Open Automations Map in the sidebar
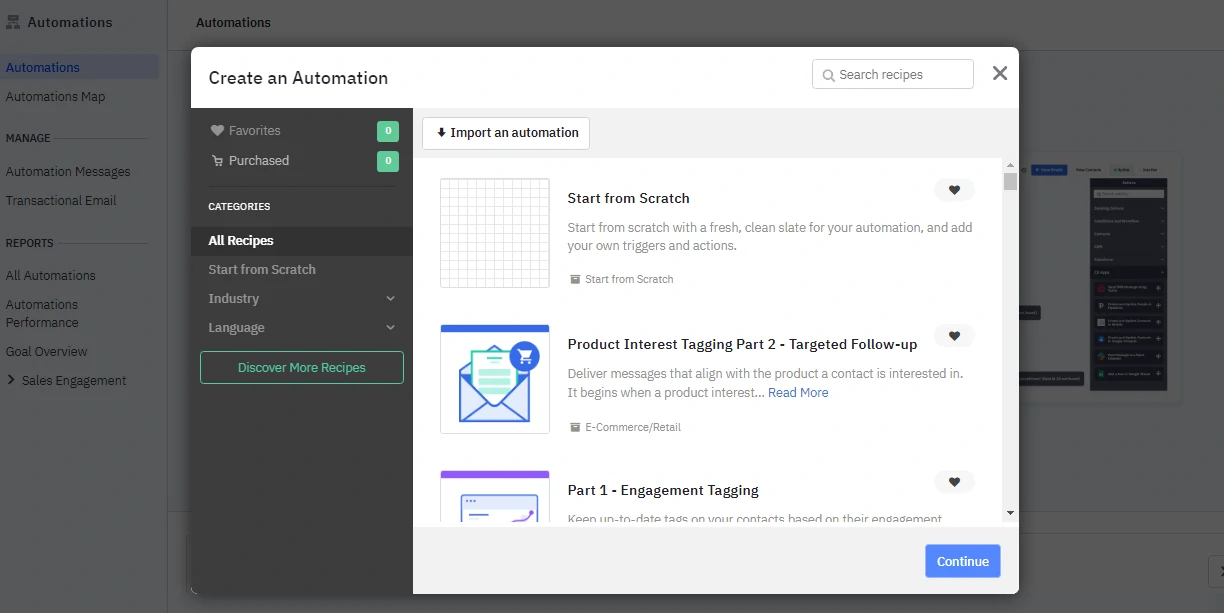The width and height of the screenshot is (1224, 613). (x=55, y=97)
